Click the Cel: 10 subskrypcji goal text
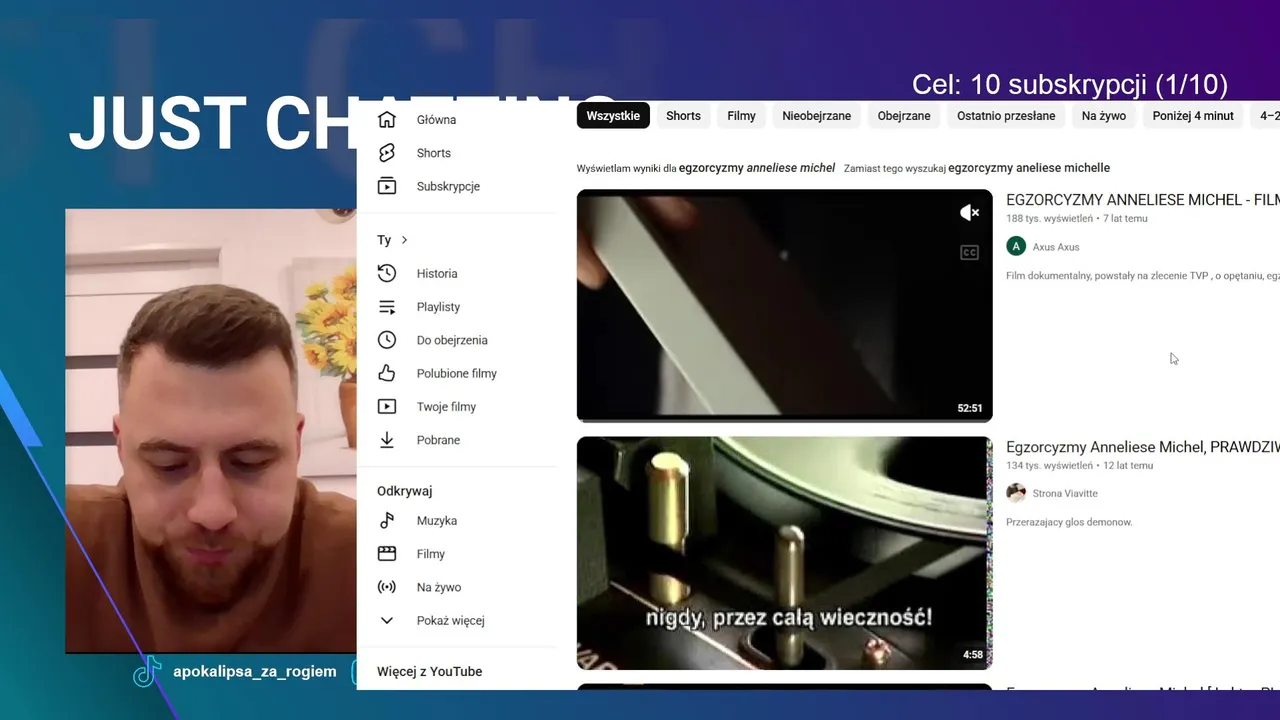 tap(1070, 85)
